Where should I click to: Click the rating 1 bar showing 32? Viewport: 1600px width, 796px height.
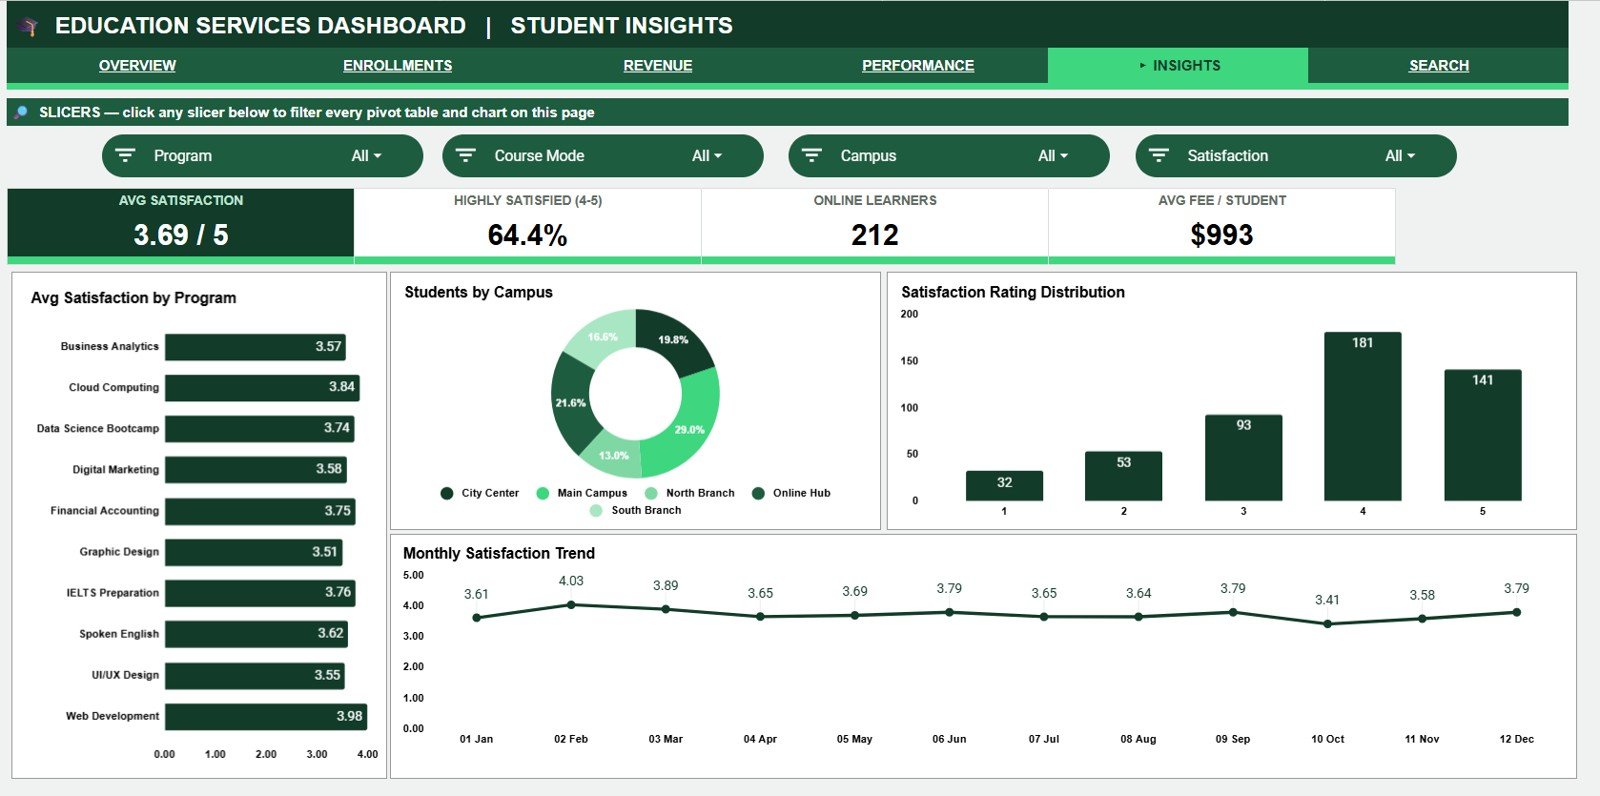(x=1005, y=486)
